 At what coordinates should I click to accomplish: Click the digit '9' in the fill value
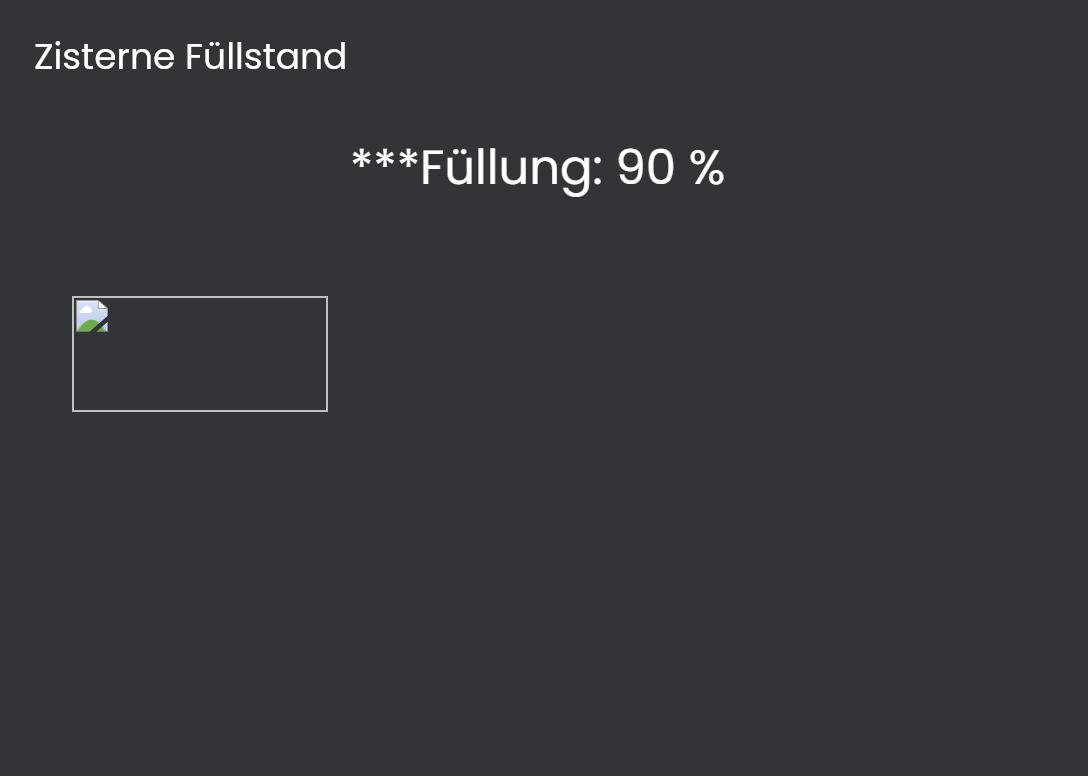pos(630,168)
